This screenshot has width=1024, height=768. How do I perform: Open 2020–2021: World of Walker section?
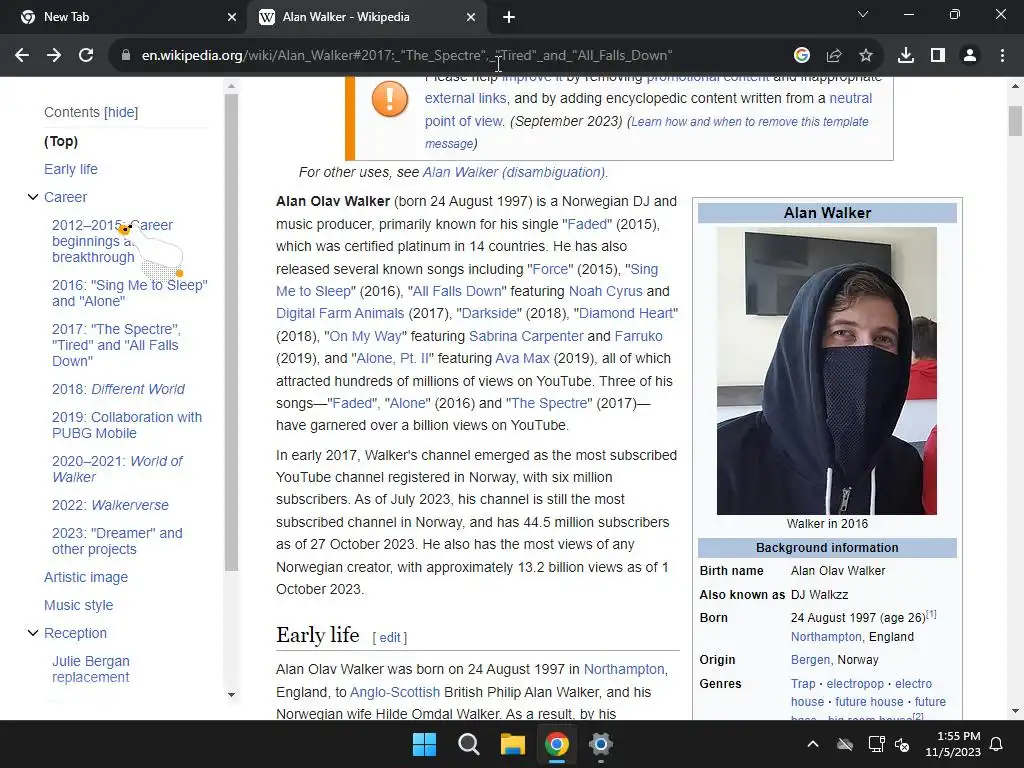(x=117, y=469)
